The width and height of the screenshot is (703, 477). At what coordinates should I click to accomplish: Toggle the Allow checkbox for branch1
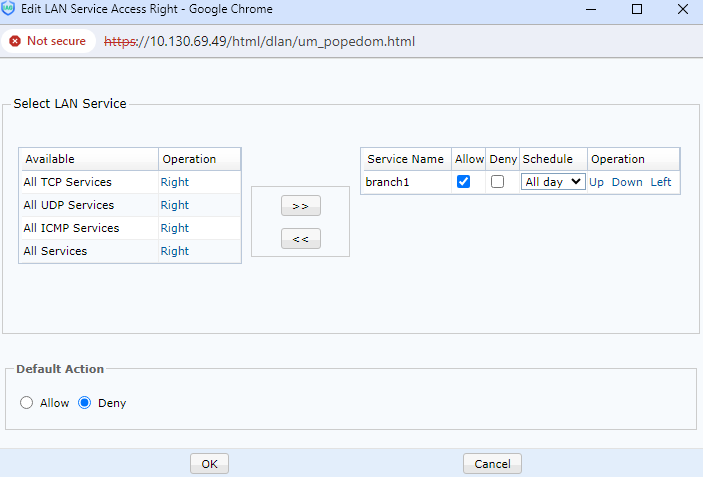(463, 182)
